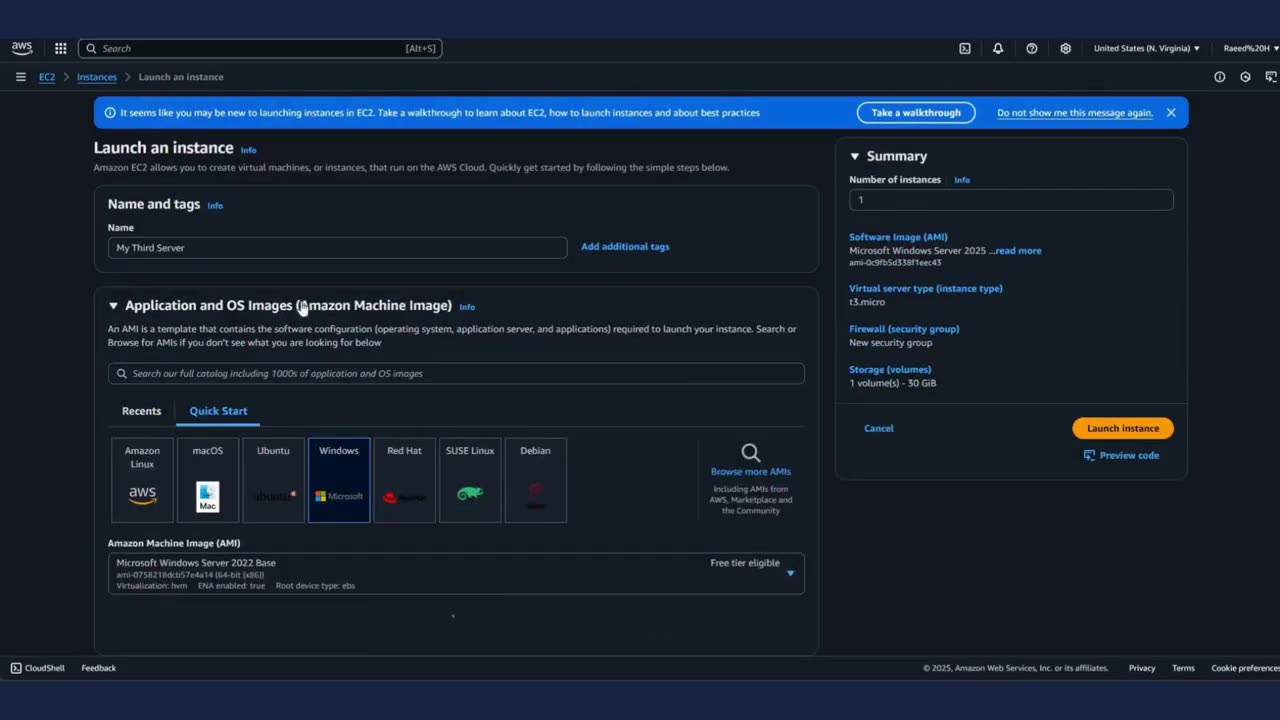Select the macOS AMI tile
1280x720 pixels.
click(208, 480)
